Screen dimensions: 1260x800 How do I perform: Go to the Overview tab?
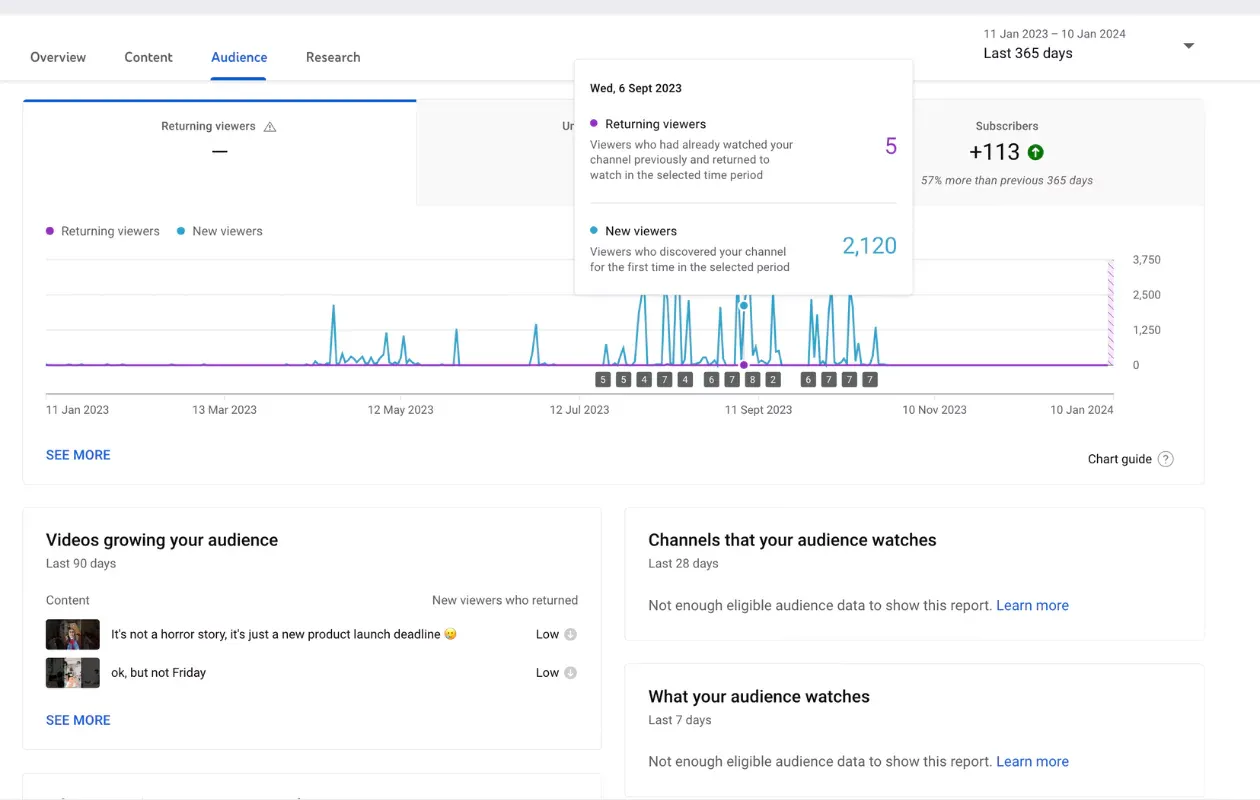58,57
